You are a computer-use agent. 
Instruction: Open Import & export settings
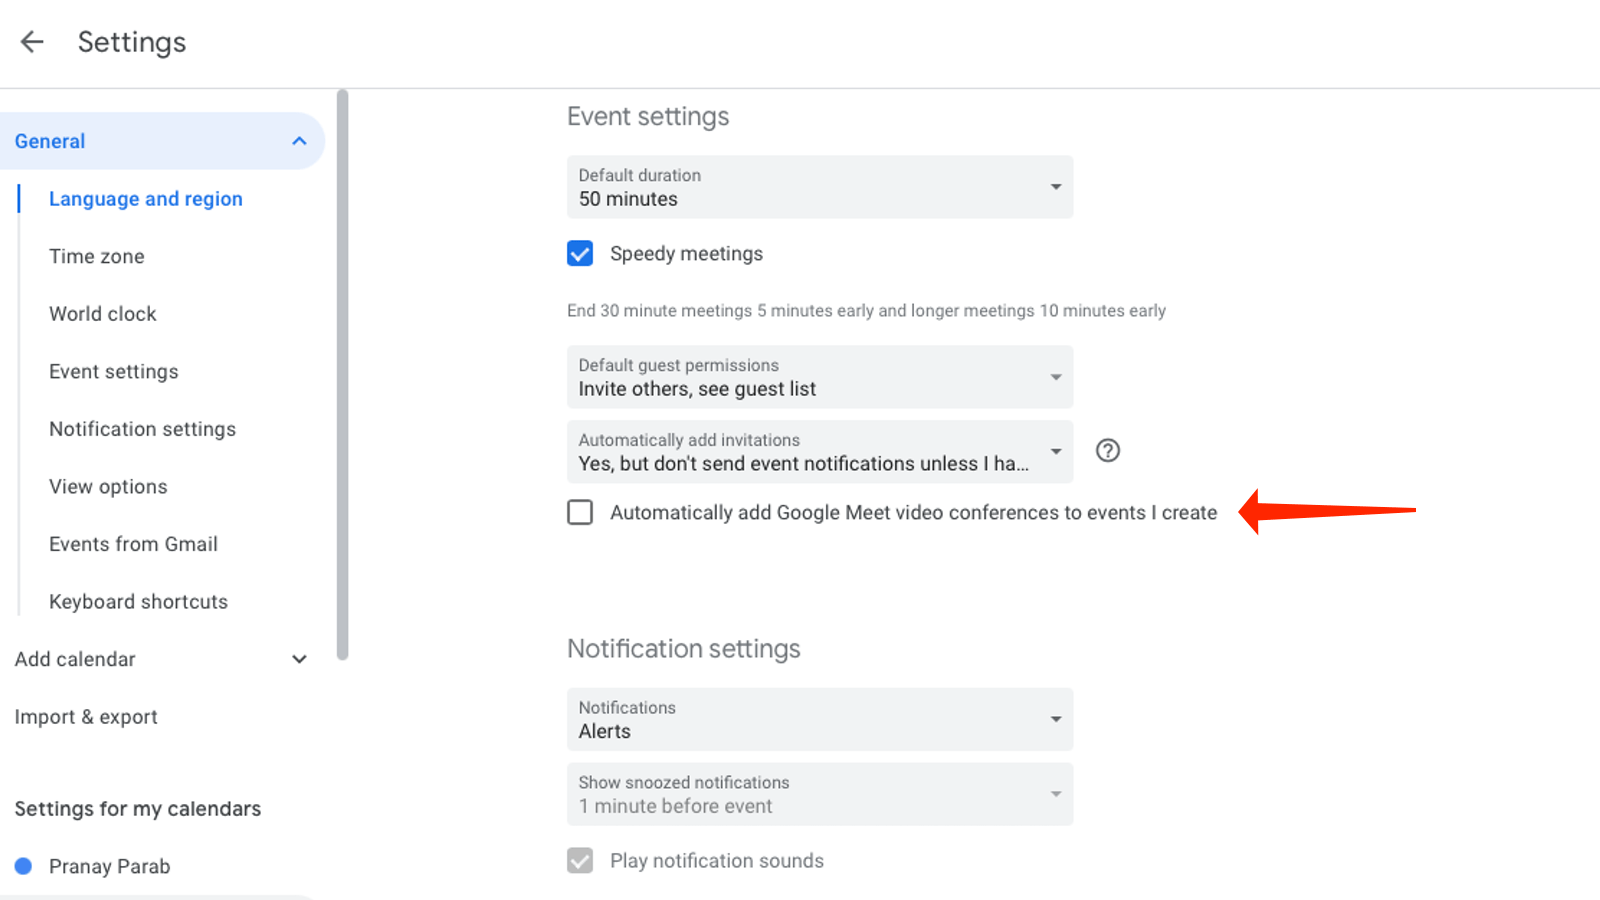tap(86, 717)
